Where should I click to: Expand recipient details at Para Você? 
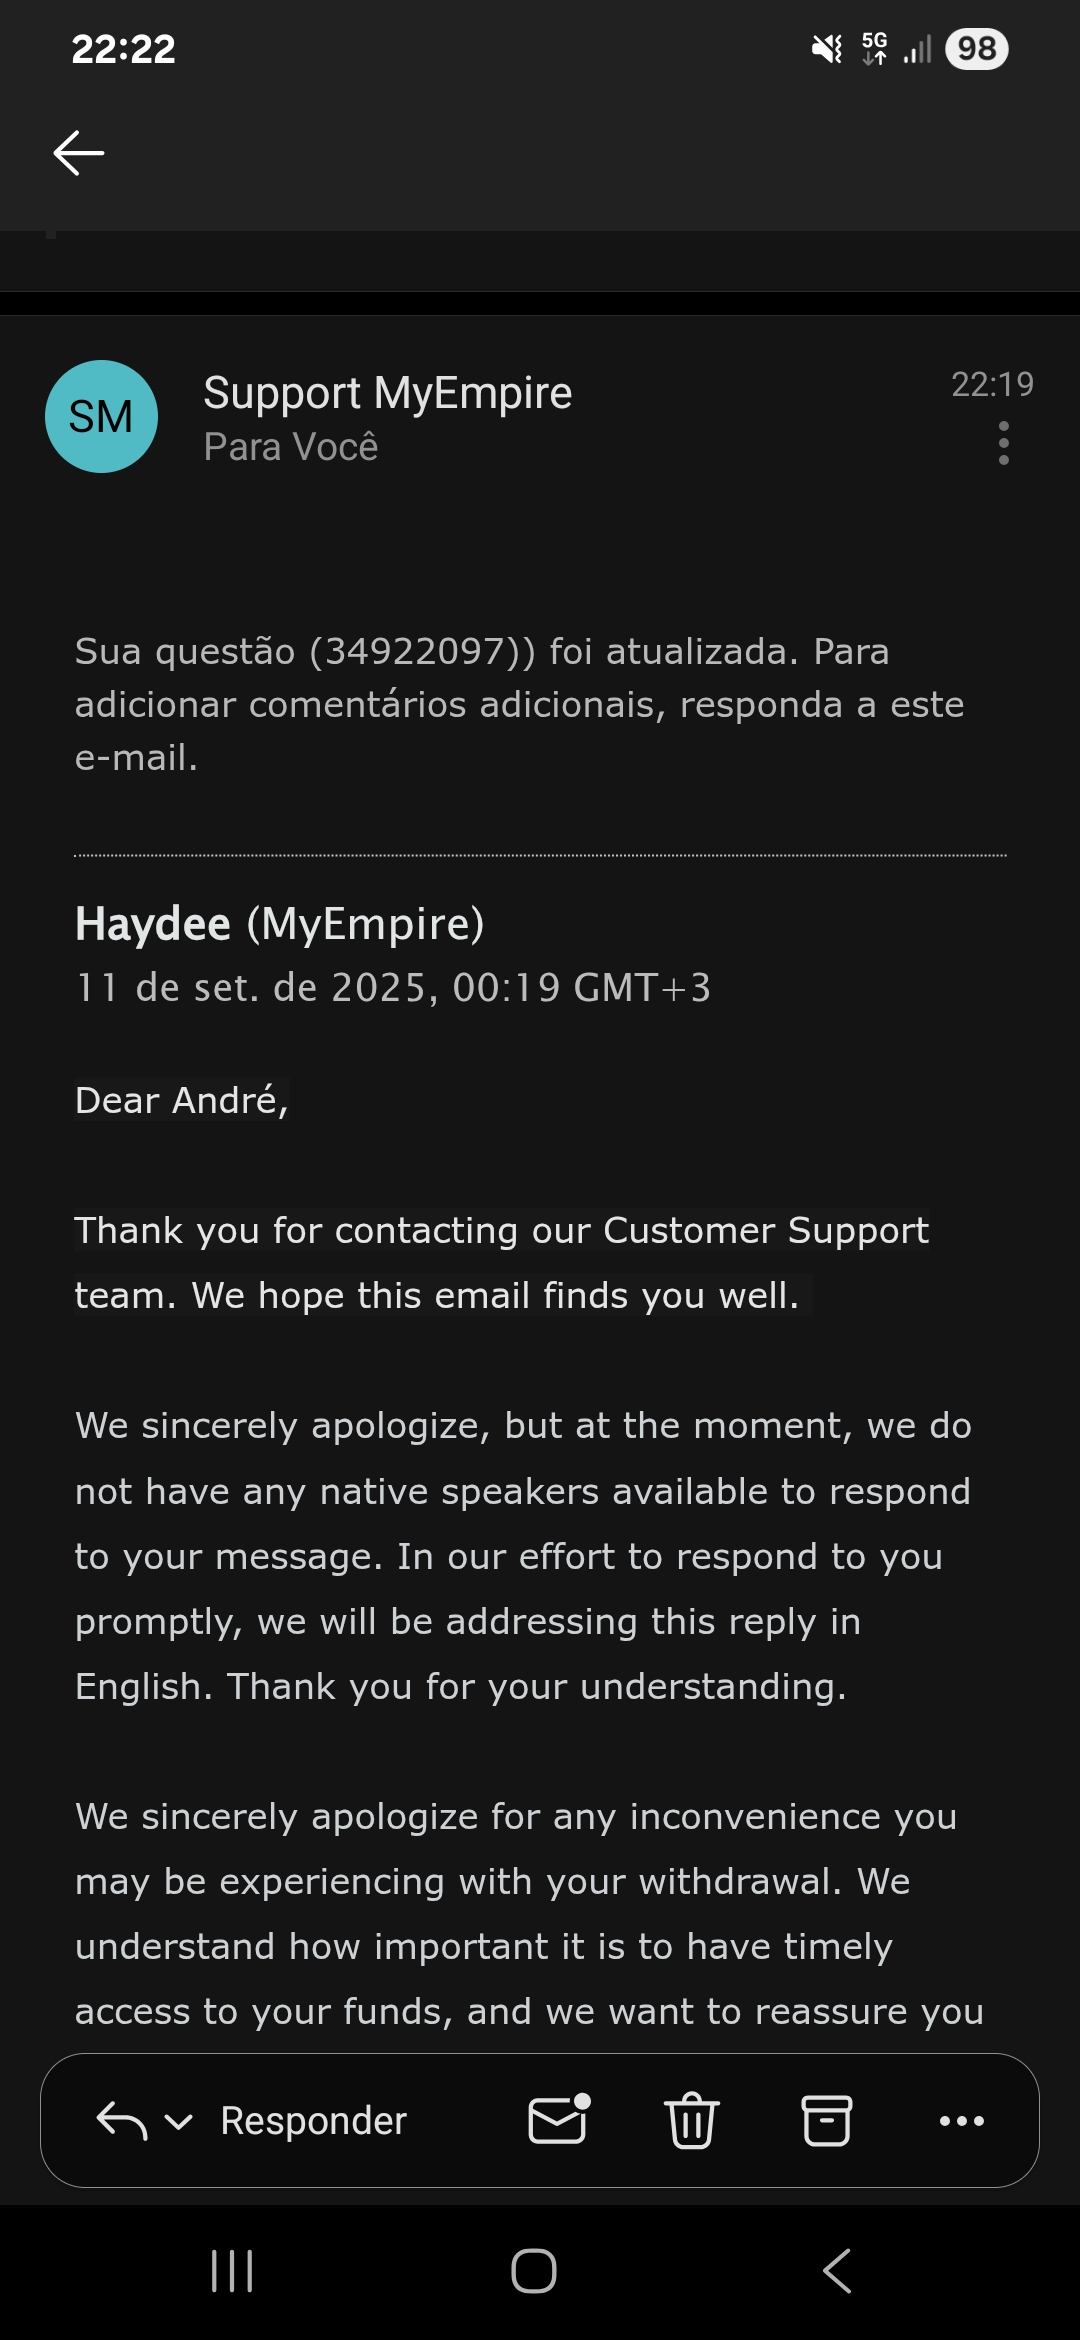291,447
